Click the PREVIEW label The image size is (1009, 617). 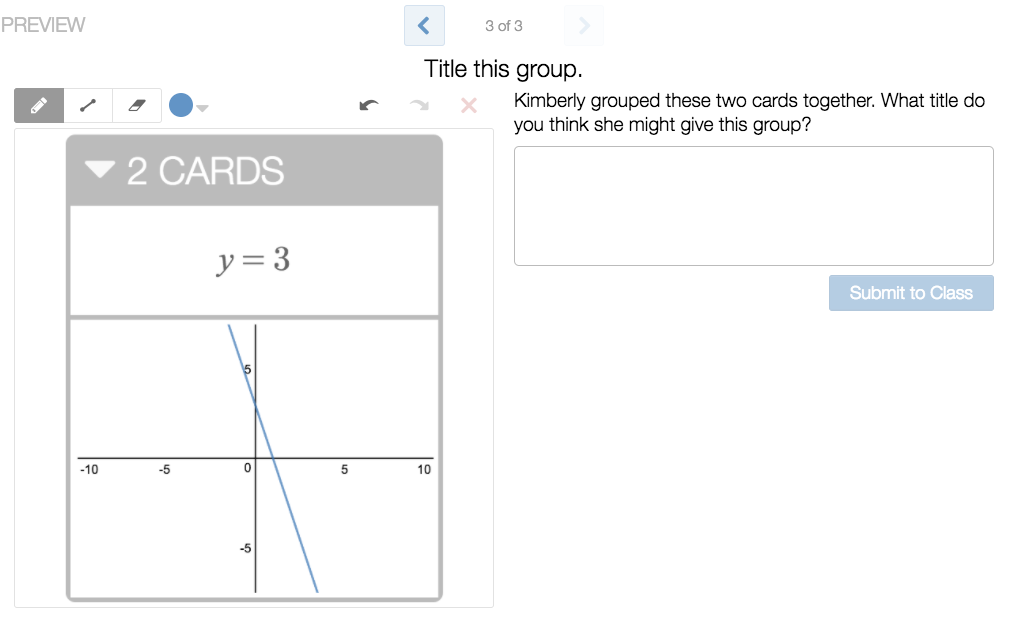(44, 24)
